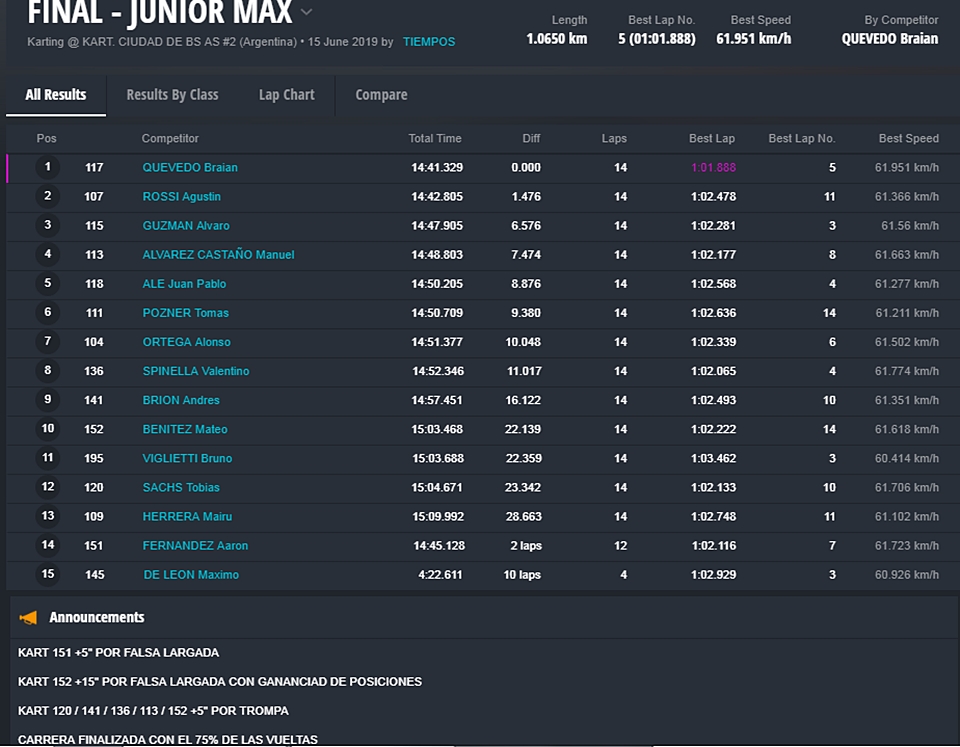Click the purple best lap time 1:01.888
This screenshot has height=747, width=960.
[712, 168]
